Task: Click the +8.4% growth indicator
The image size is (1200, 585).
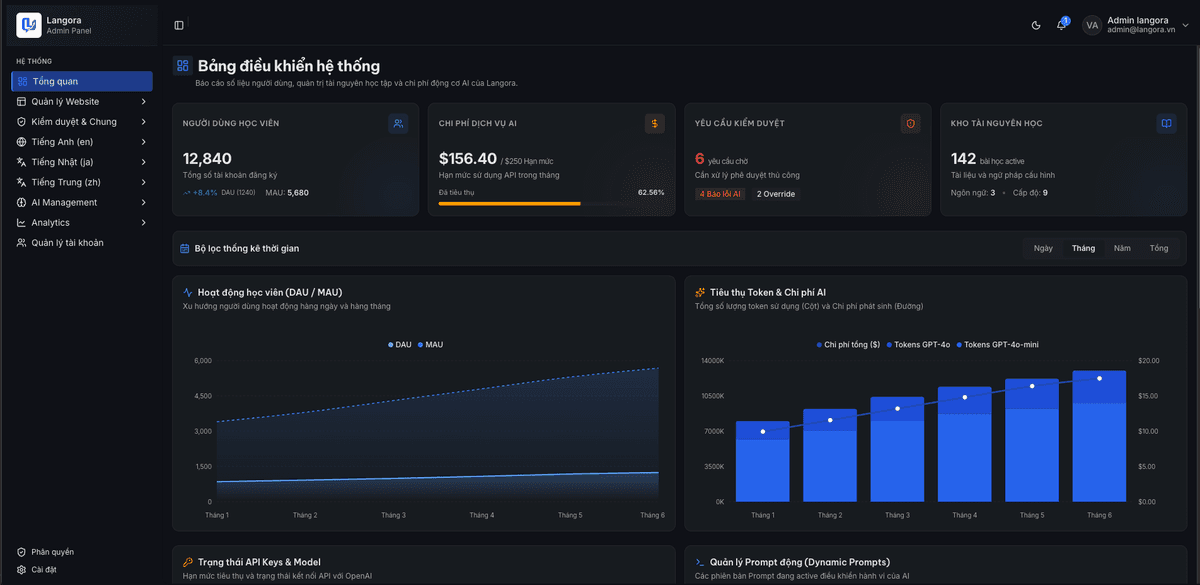Action: coord(200,192)
